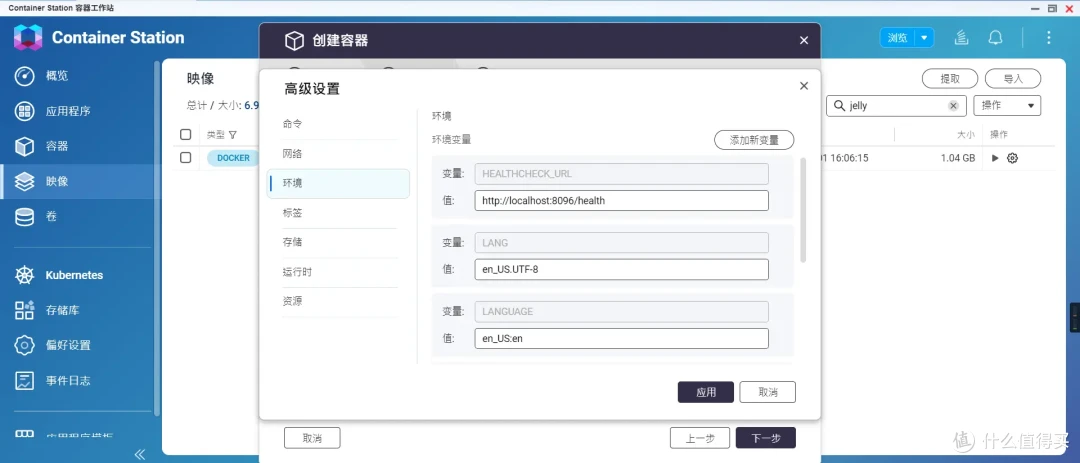1080x463 pixels.
Task: Close the 高级设置 dialog
Action: point(803,86)
